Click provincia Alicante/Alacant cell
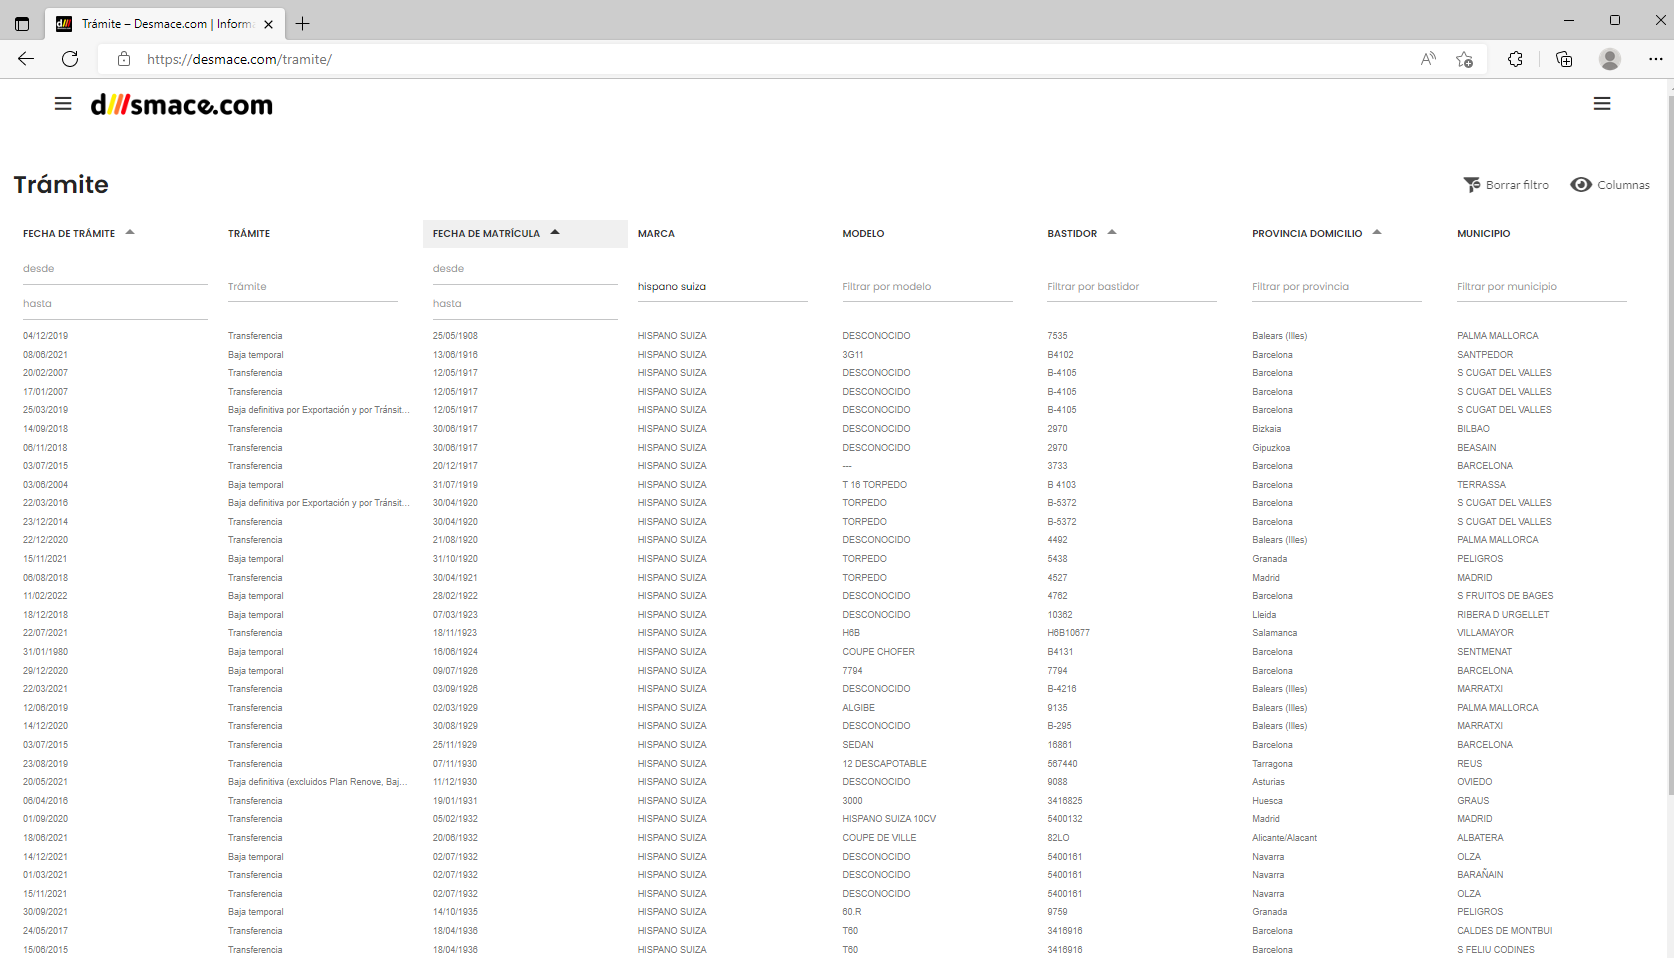Viewport: 1674px width, 958px height. pyautogui.click(x=1285, y=838)
